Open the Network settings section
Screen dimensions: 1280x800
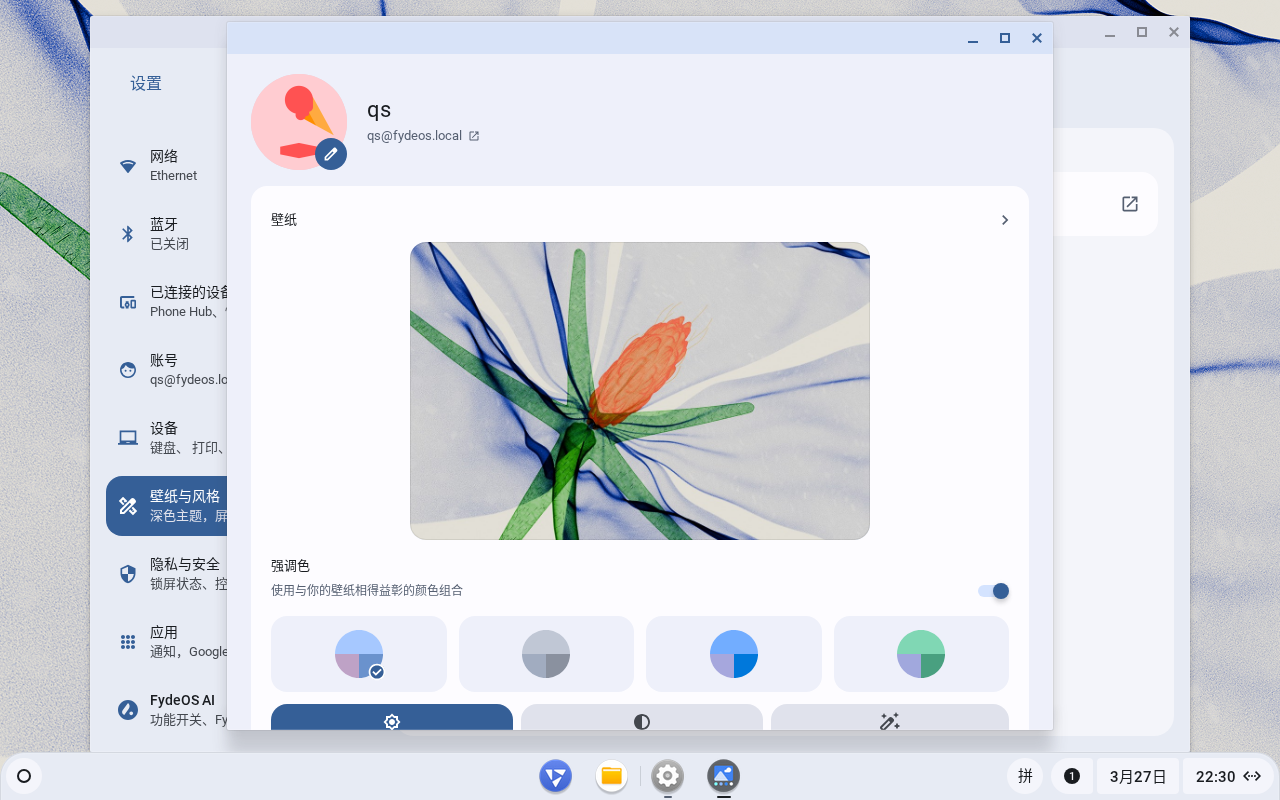pyautogui.click(x=165, y=166)
